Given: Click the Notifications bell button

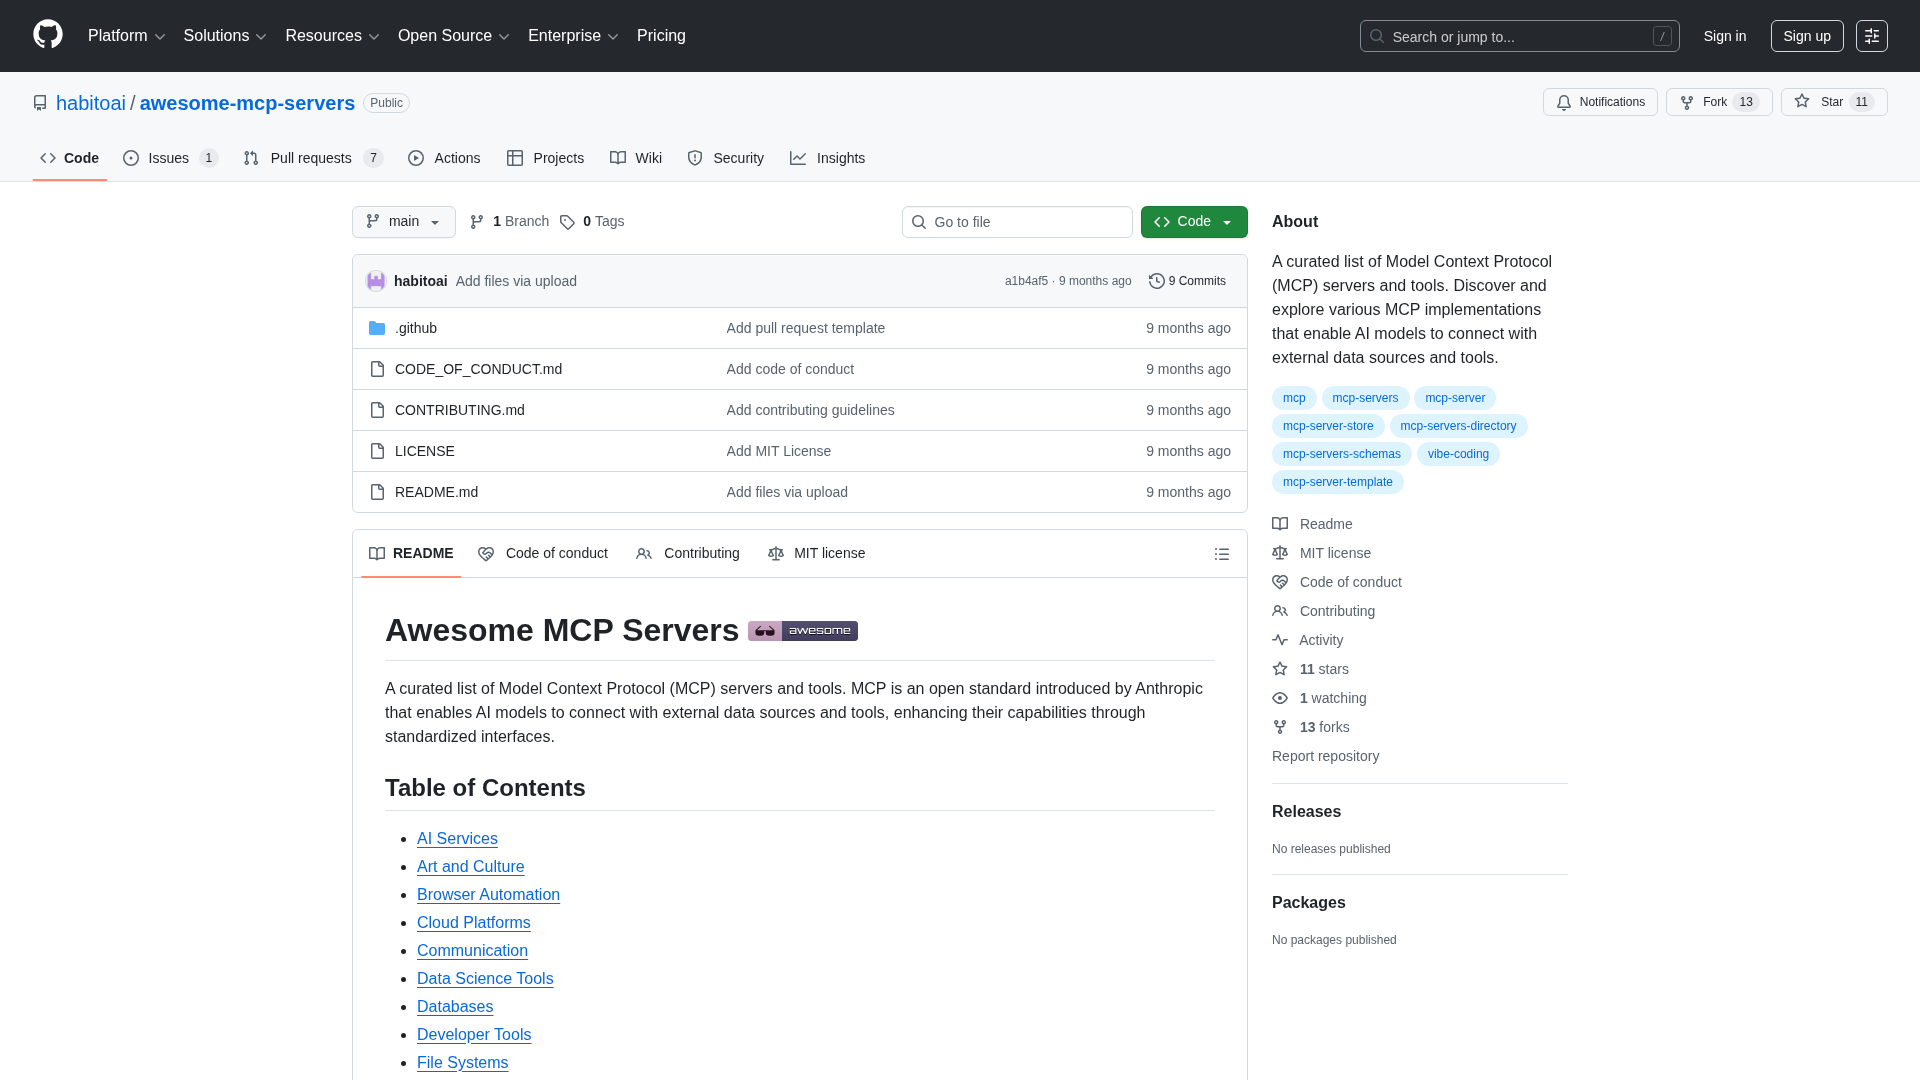Looking at the screenshot, I should click(1600, 102).
